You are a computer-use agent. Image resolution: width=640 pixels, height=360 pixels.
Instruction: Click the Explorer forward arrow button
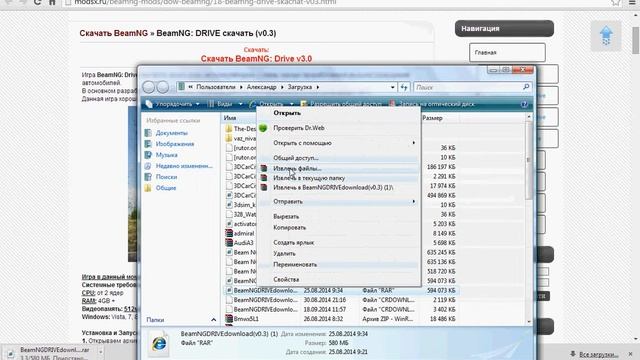[162, 87]
